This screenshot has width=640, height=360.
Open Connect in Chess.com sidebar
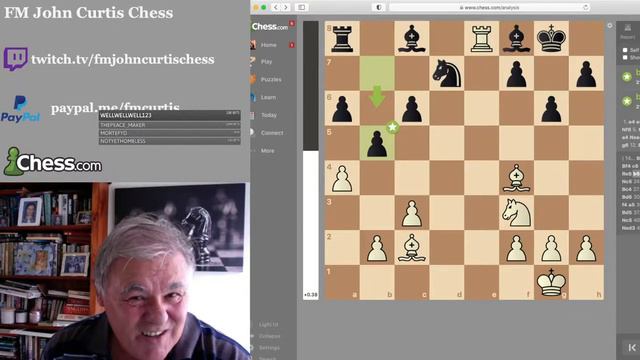(x=272, y=133)
